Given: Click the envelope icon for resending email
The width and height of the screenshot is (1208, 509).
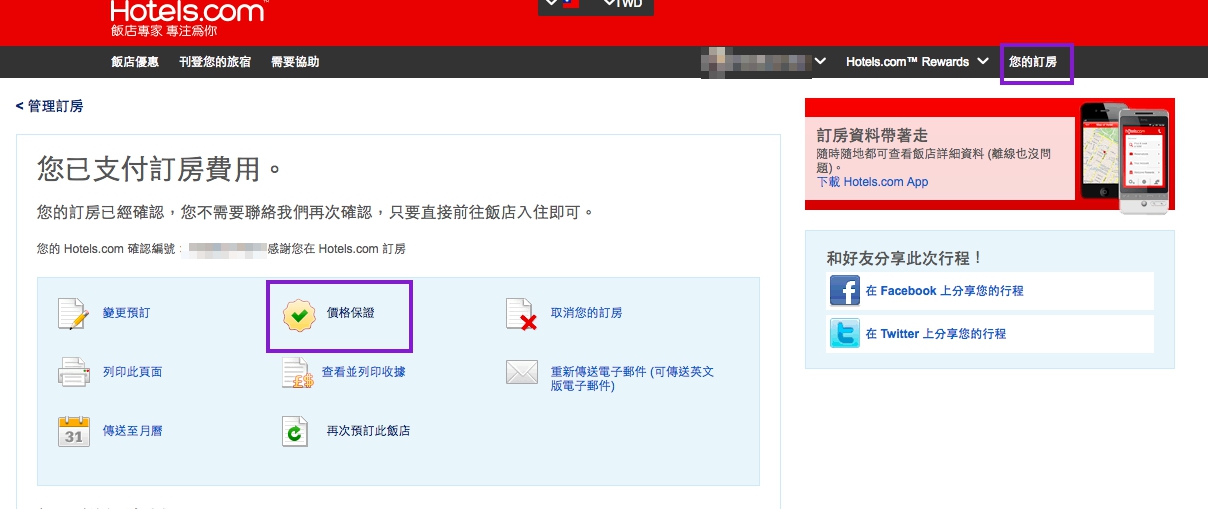Looking at the screenshot, I should coord(522,372).
